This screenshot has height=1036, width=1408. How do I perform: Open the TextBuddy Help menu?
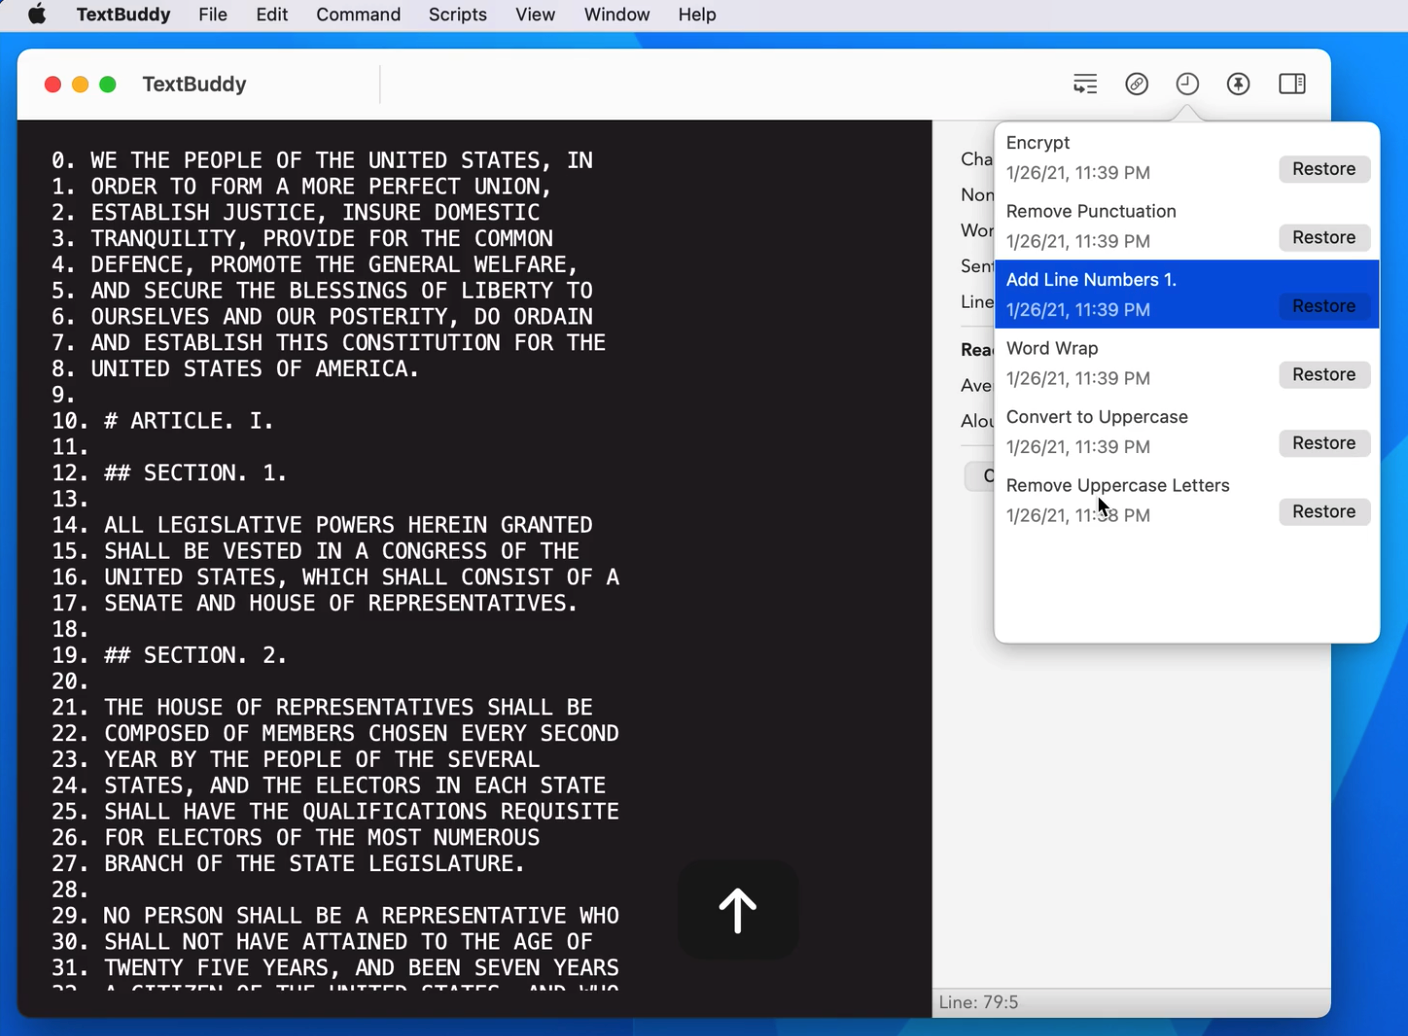[697, 14]
